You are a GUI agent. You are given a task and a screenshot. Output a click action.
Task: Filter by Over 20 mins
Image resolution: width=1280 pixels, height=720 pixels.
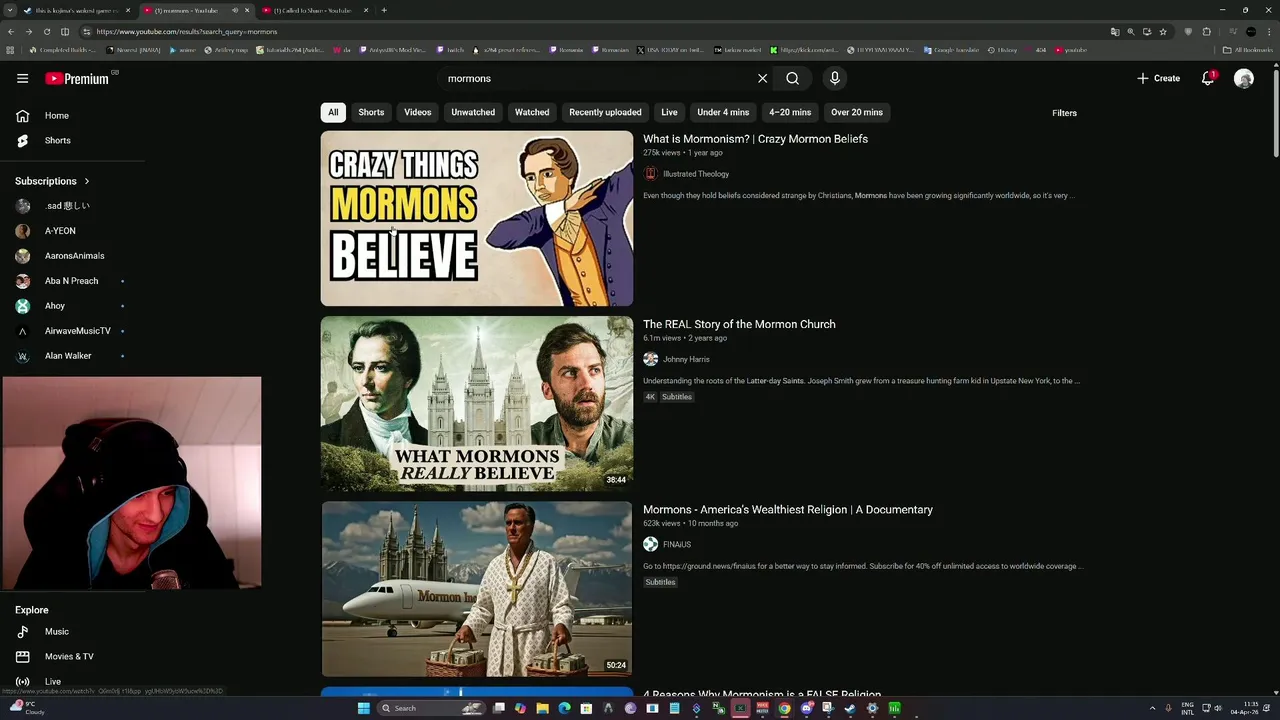[x=857, y=112]
